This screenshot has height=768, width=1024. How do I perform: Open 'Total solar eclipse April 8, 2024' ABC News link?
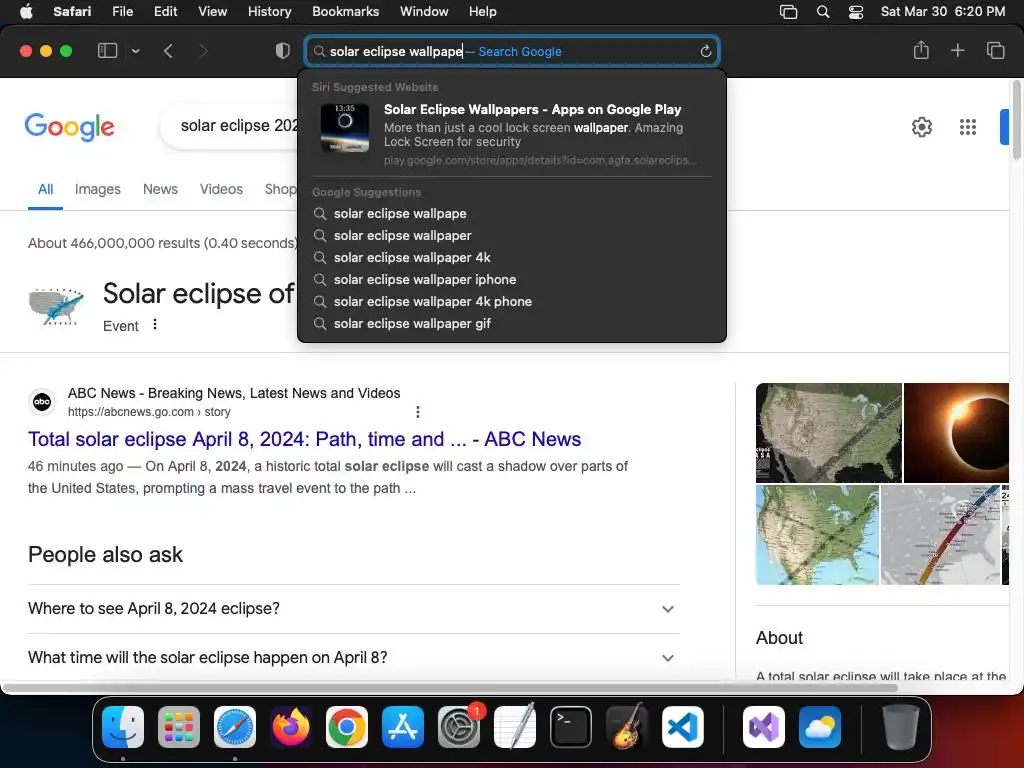(x=304, y=439)
